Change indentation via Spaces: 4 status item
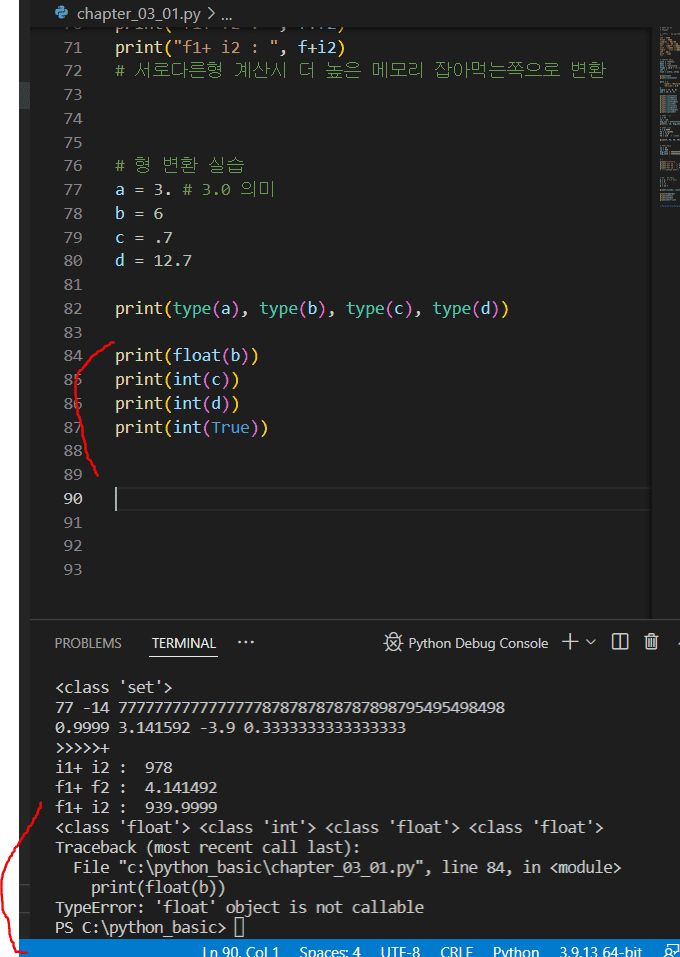This screenshot has width=680, height=957. (330, 952)
